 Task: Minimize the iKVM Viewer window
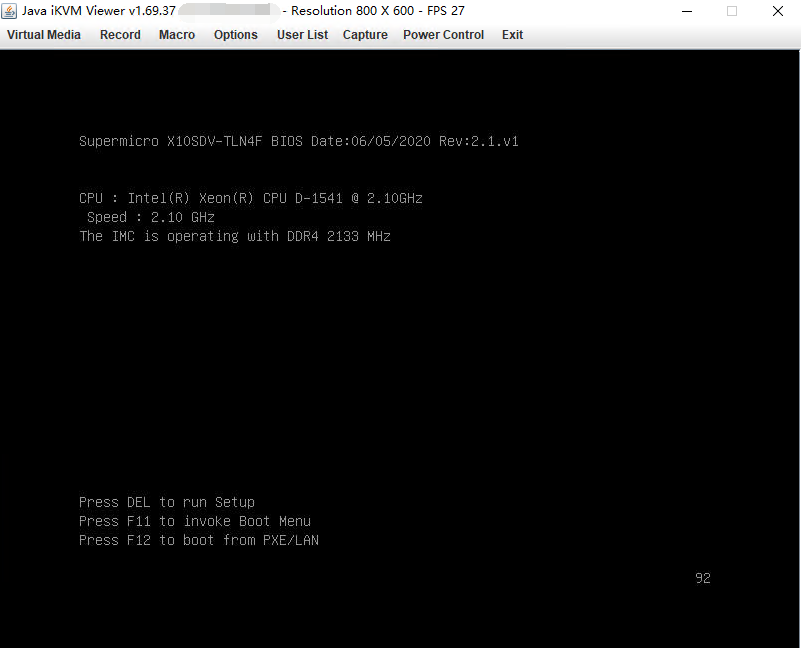[x=687, y=11]
